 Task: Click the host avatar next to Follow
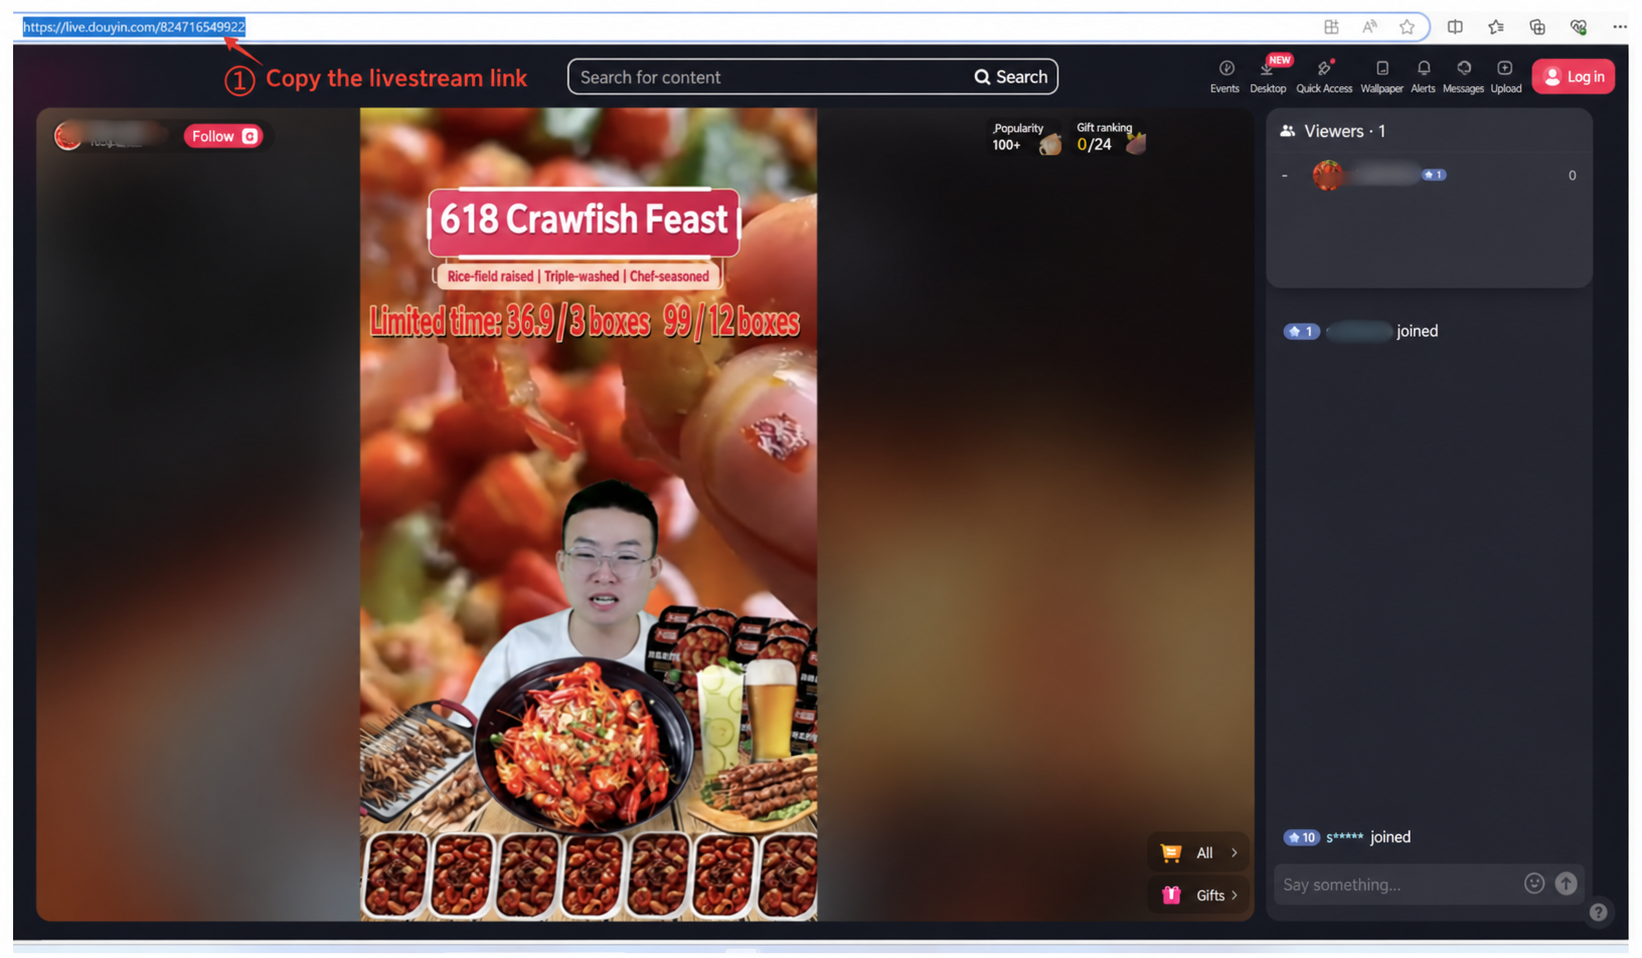tap(68, 136)
